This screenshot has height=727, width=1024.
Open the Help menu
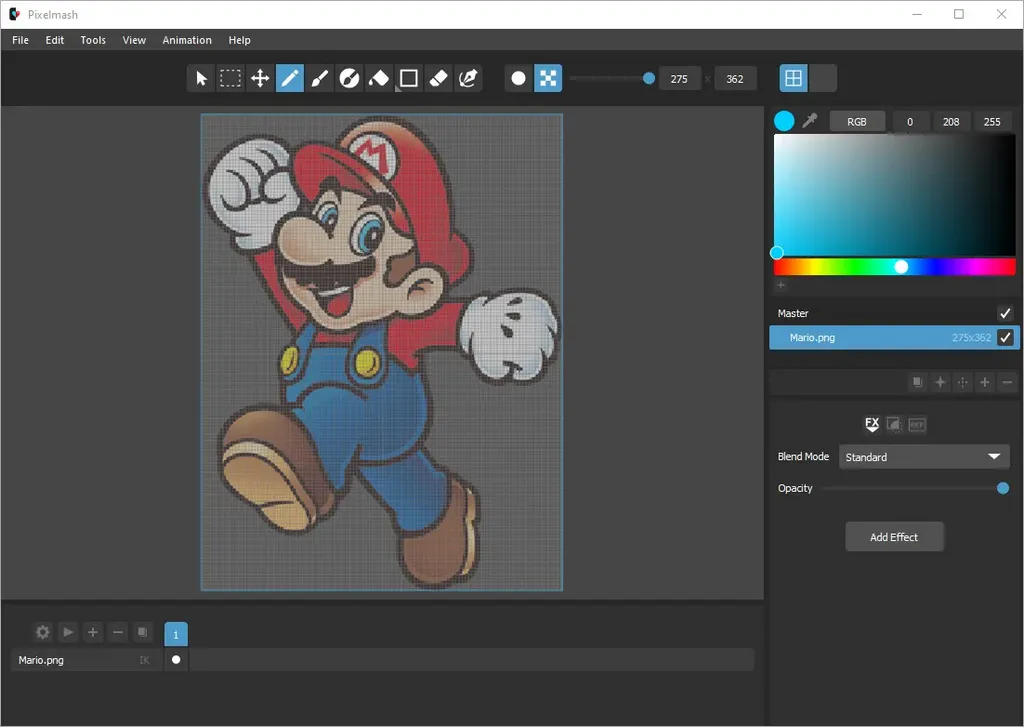[x=239, y=40]
